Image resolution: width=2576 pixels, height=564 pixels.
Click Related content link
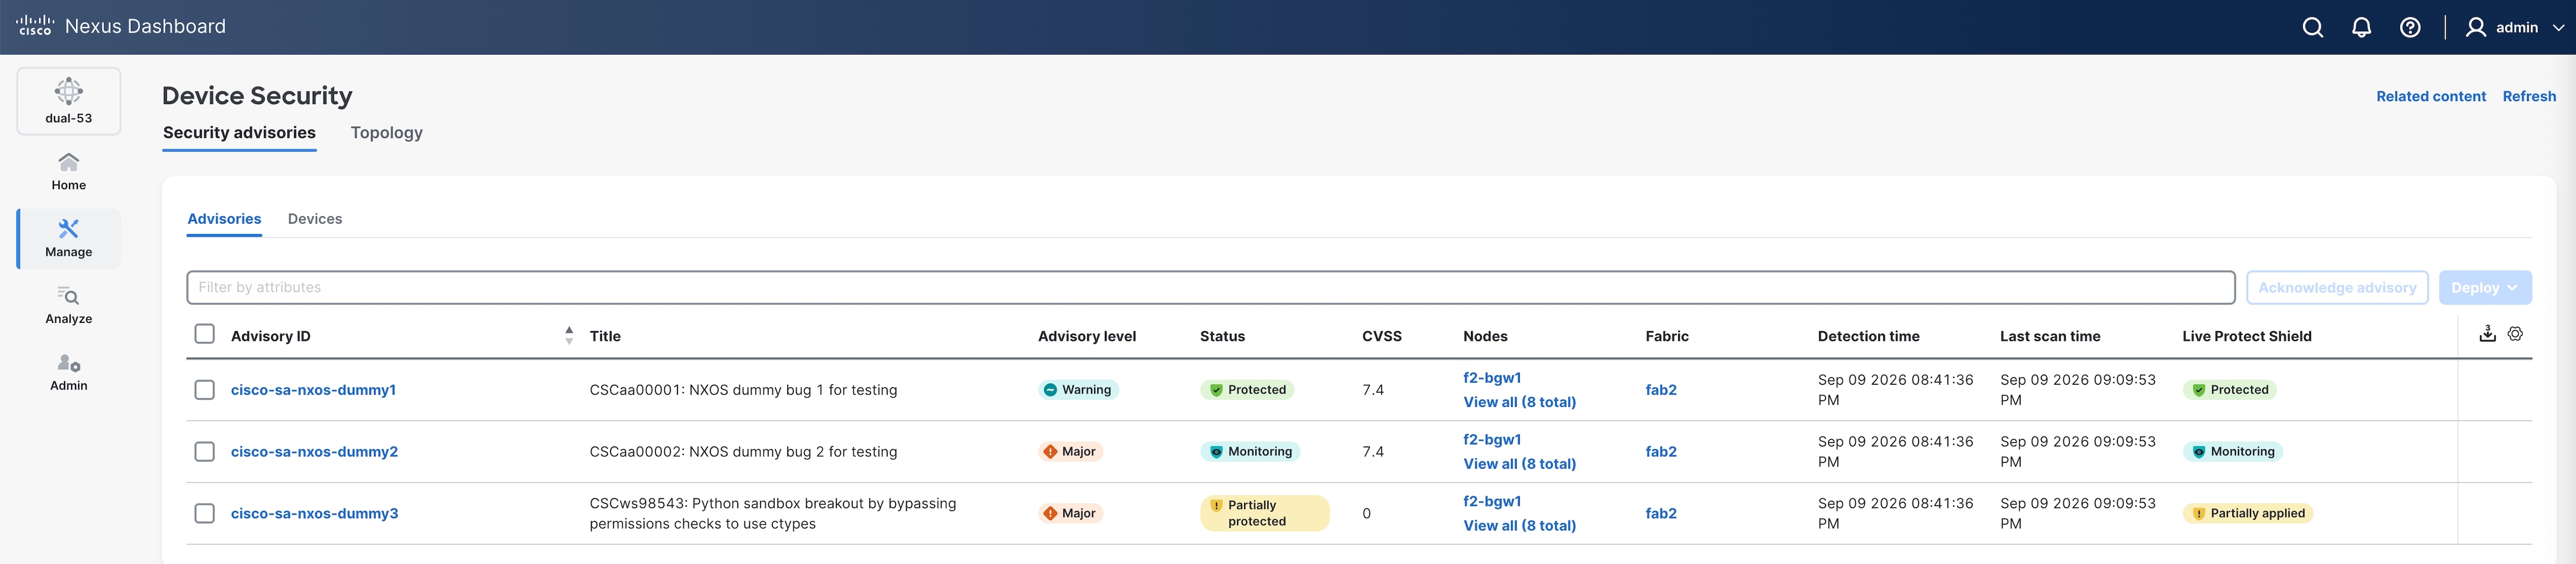pos(2431,97)
